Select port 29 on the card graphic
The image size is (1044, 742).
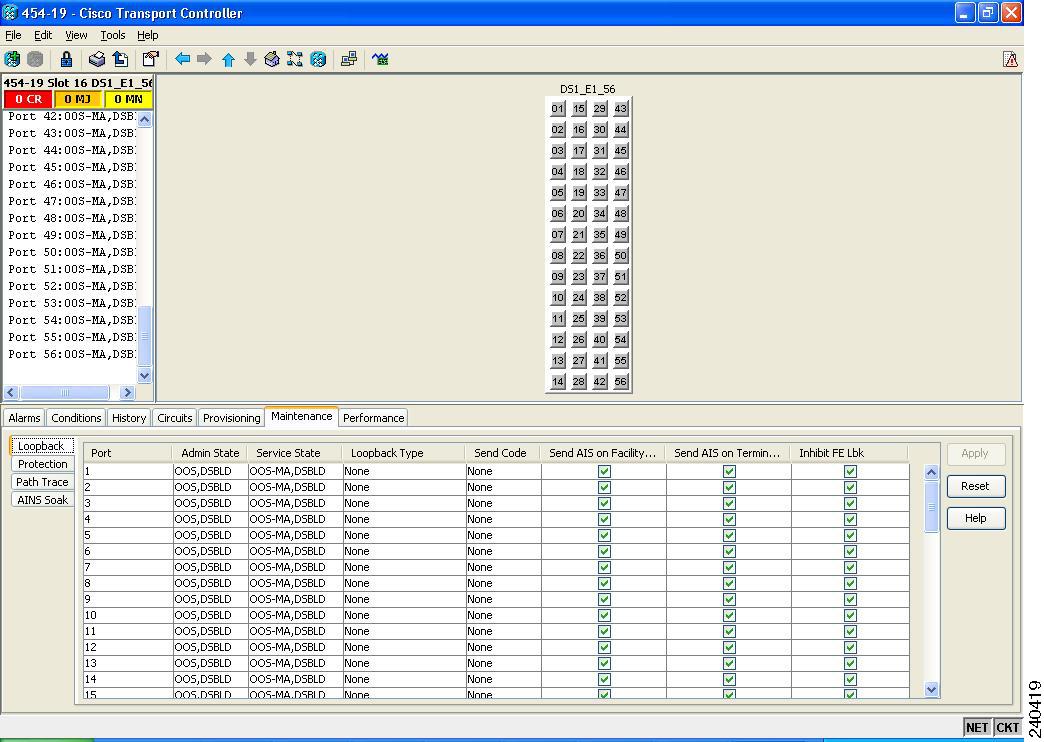tap(600, 109)
